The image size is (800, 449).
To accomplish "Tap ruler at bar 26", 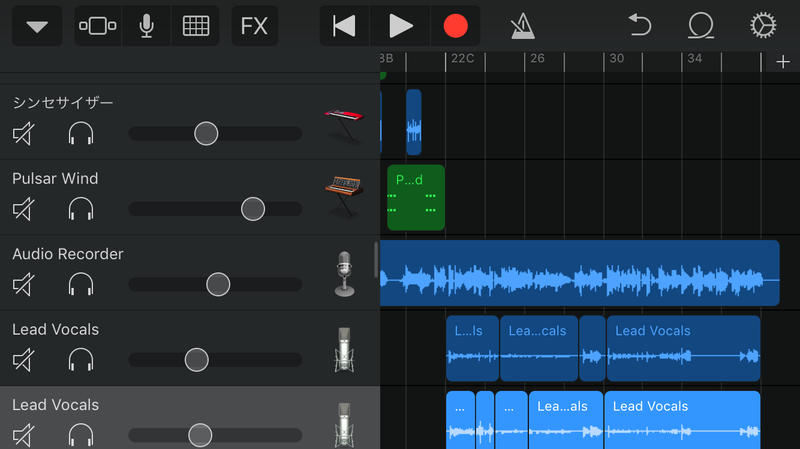I will tap(537, 58).
